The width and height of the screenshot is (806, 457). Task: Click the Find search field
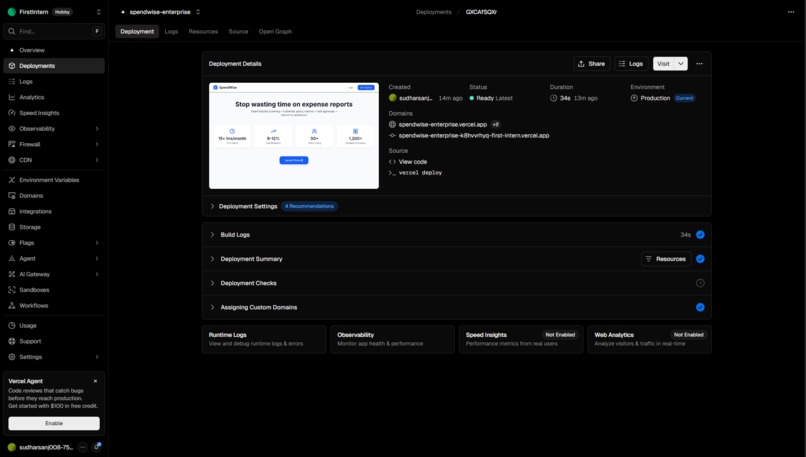click(x=54, y=31)
